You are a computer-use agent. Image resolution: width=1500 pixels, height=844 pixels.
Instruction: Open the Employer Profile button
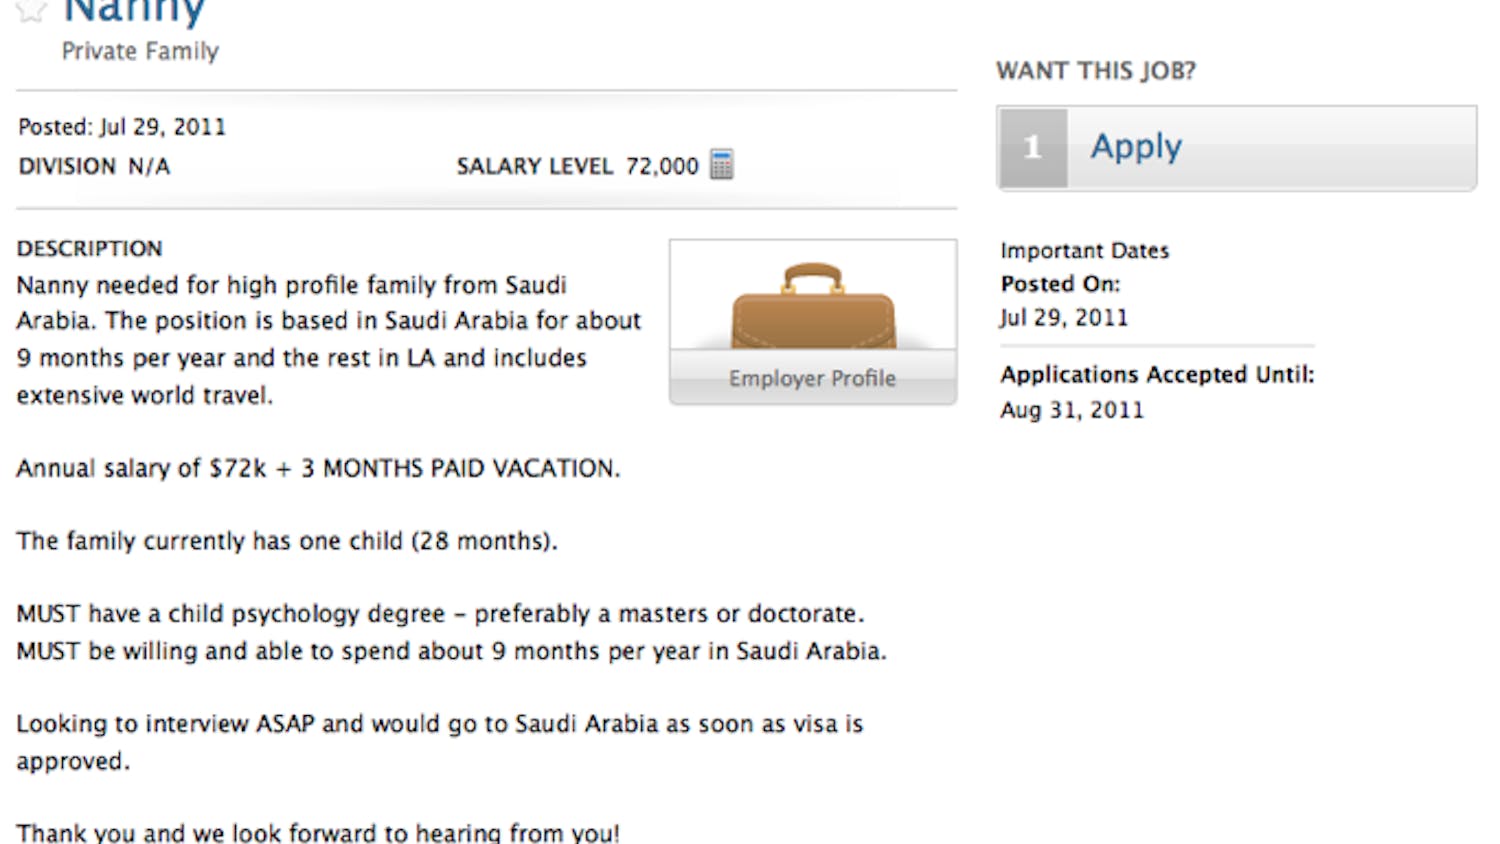tap(812, 378)
